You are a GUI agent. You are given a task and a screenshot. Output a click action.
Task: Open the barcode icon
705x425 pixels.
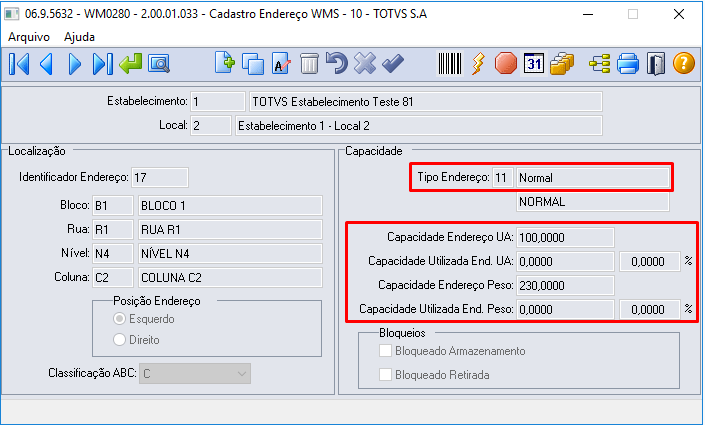(x=450, y=64)
